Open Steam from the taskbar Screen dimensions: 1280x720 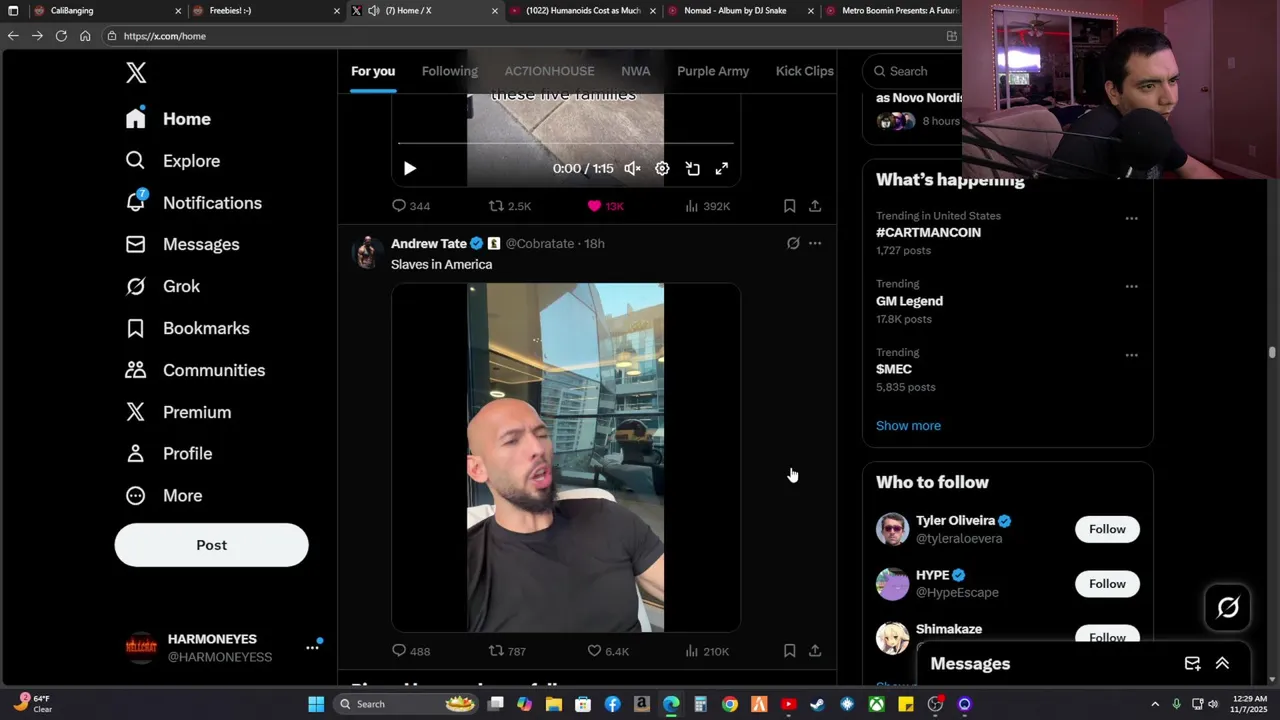[x=817, y=704]
